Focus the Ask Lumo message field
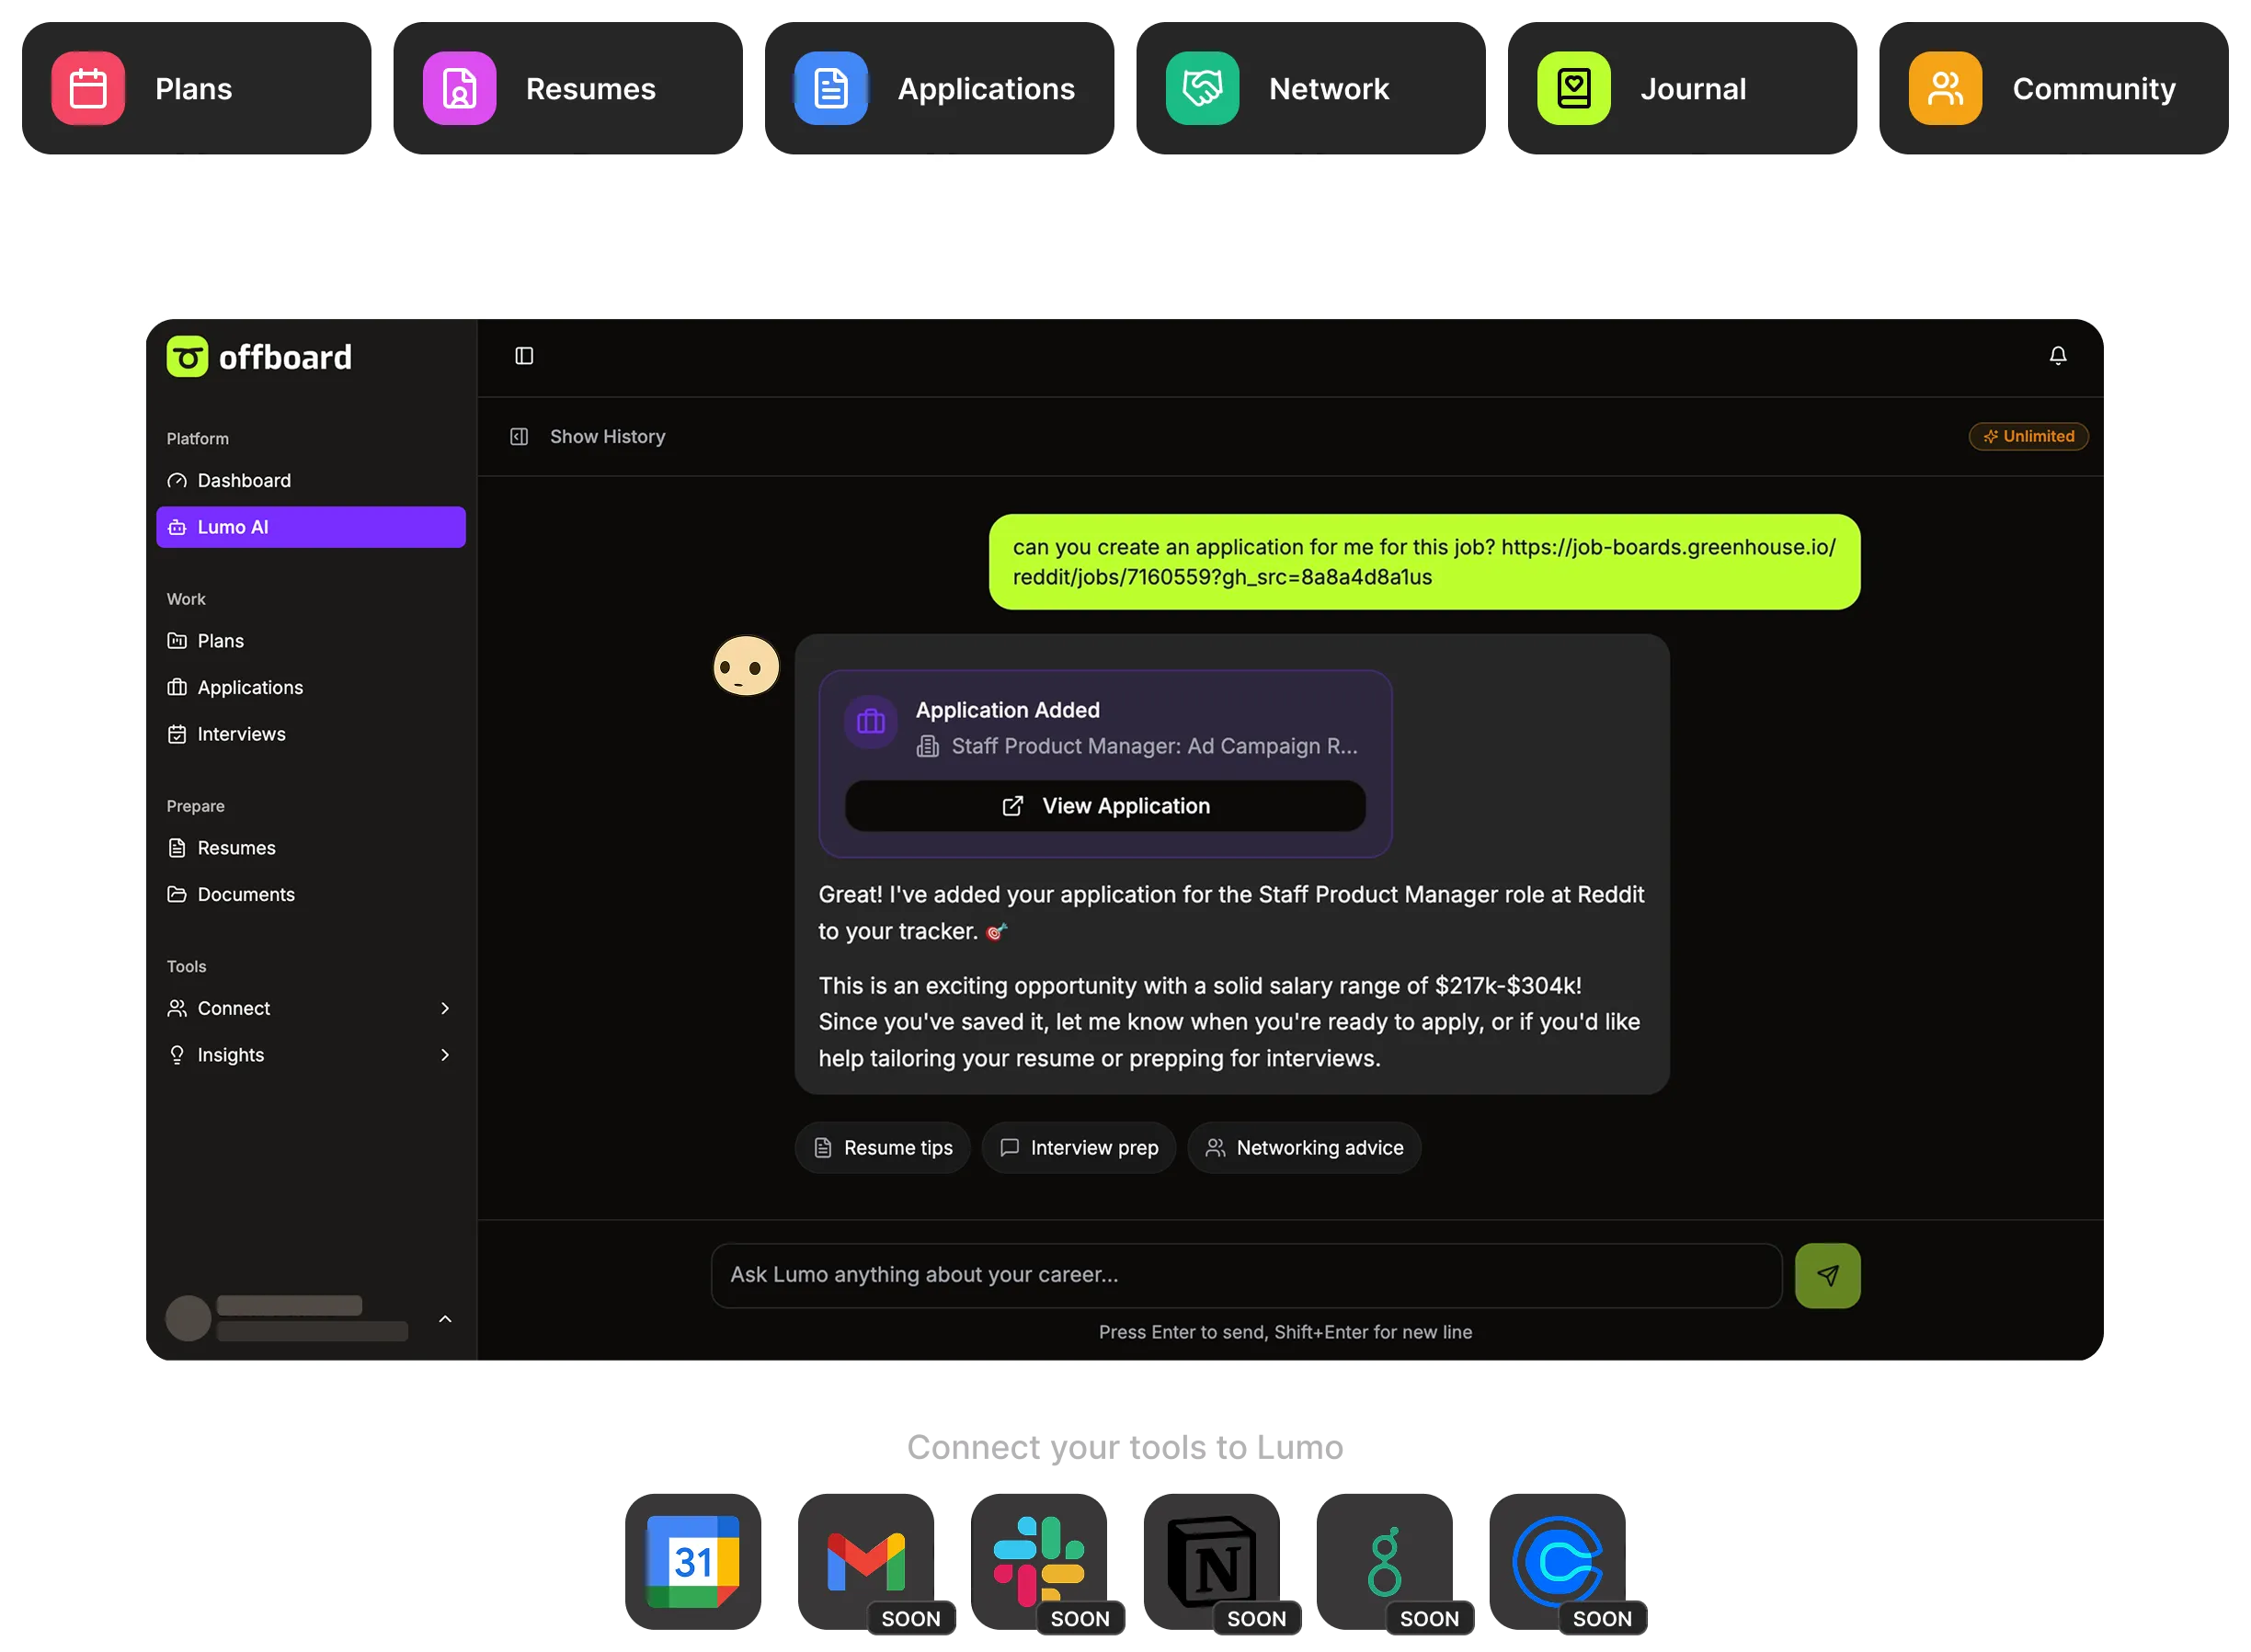Screen dimensions: 2251x1652 pyautogui.click(x=1245, y=1275)
